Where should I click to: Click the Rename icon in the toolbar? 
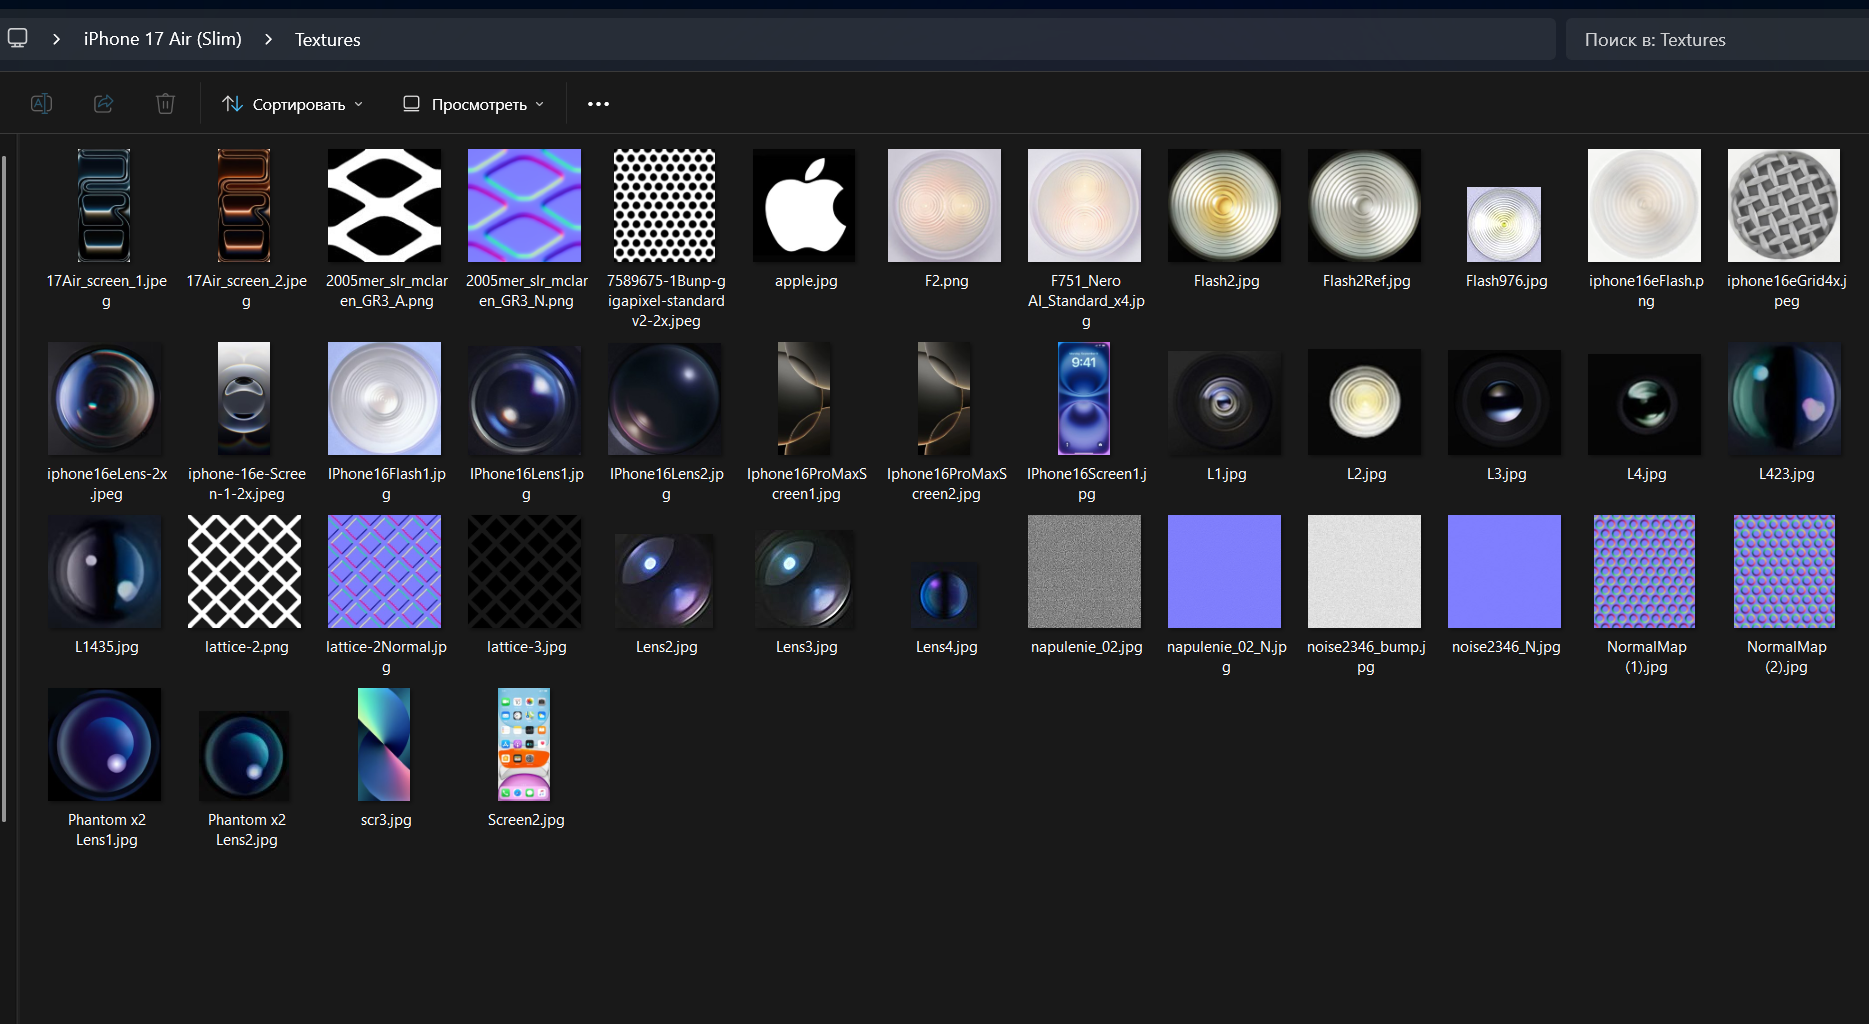41,104
